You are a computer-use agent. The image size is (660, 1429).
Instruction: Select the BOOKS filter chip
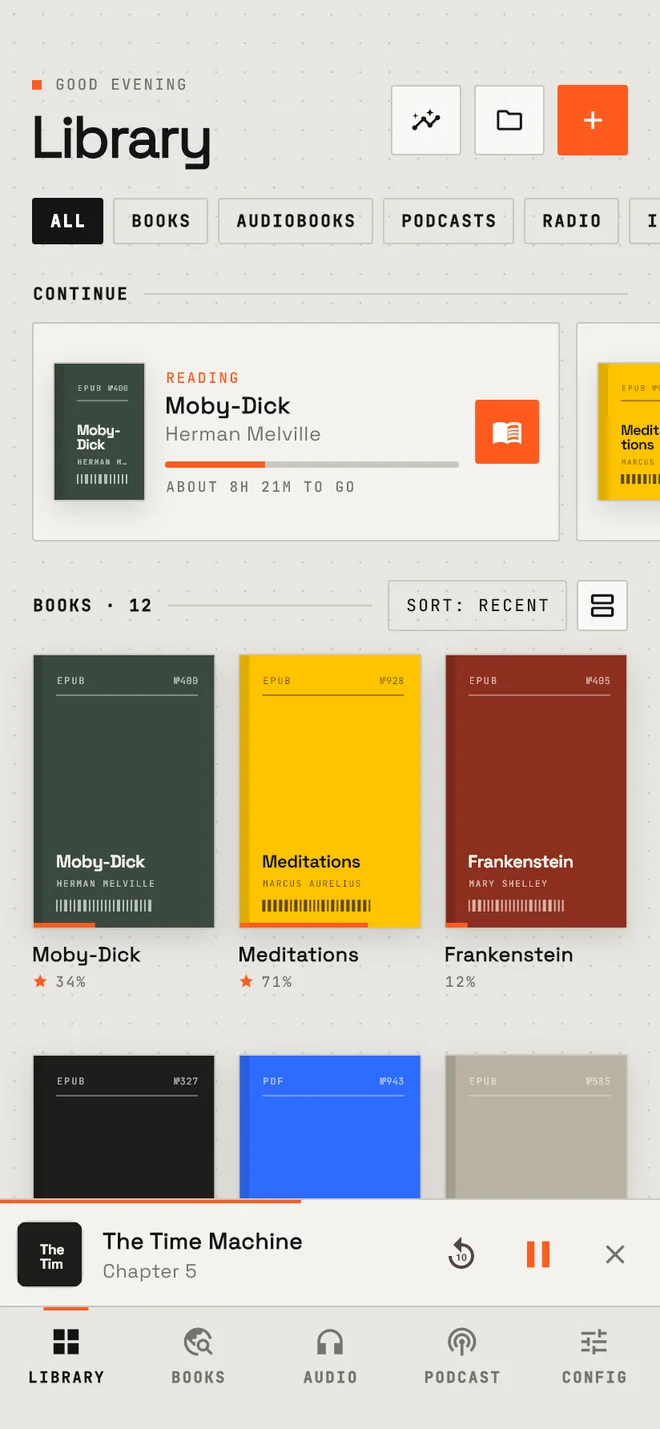tap(161, 221)
